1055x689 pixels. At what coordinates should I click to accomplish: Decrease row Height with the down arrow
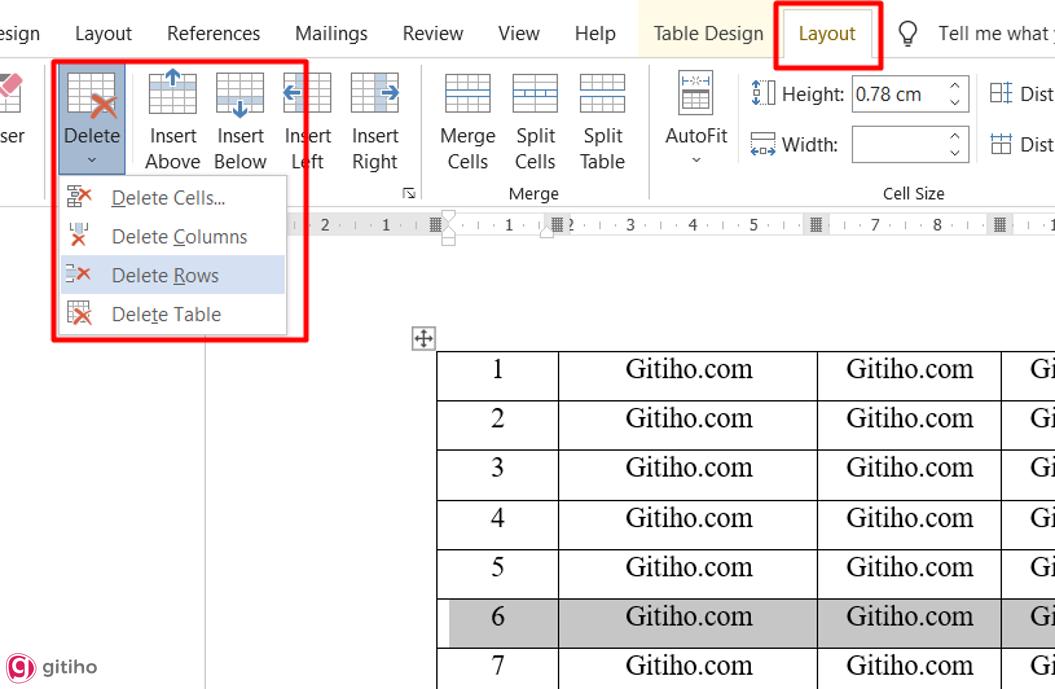point(955,102)
